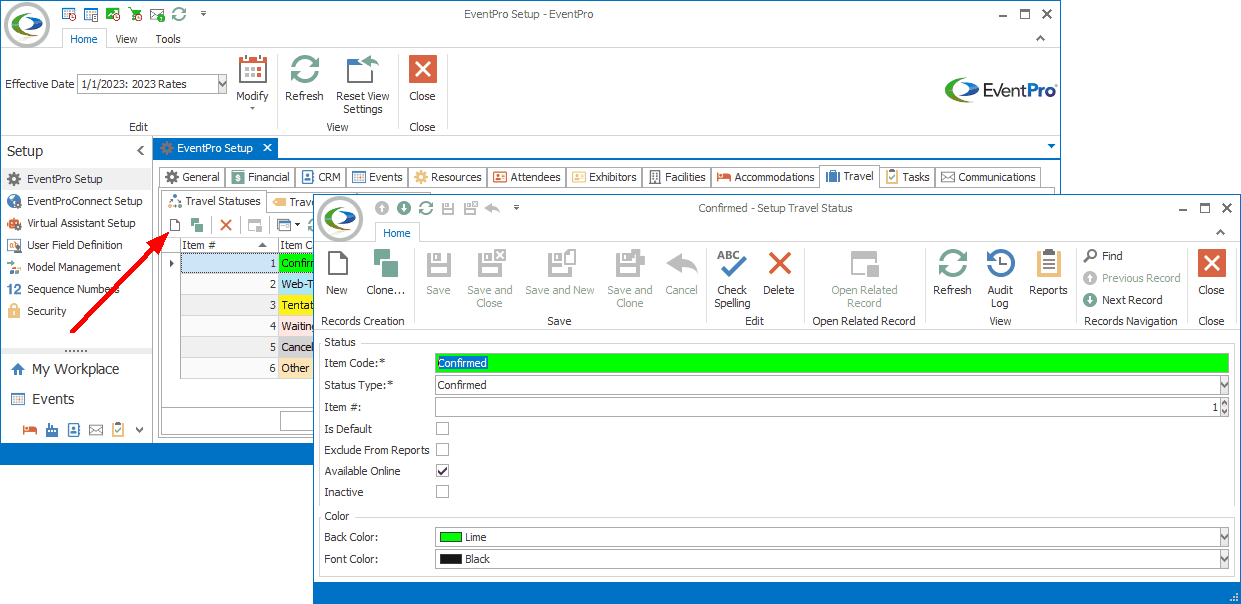Uncheck the Available Online checkbox

point(442,471)
